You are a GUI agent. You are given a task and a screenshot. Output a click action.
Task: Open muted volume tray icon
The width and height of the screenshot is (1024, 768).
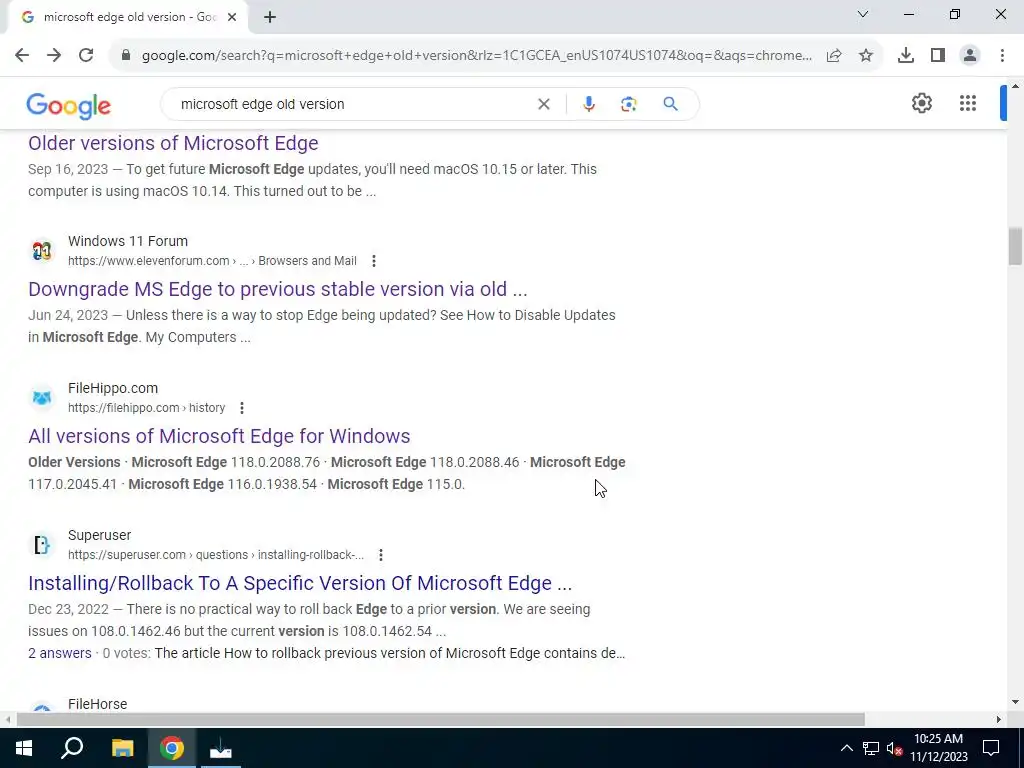[x=895, y=748]
